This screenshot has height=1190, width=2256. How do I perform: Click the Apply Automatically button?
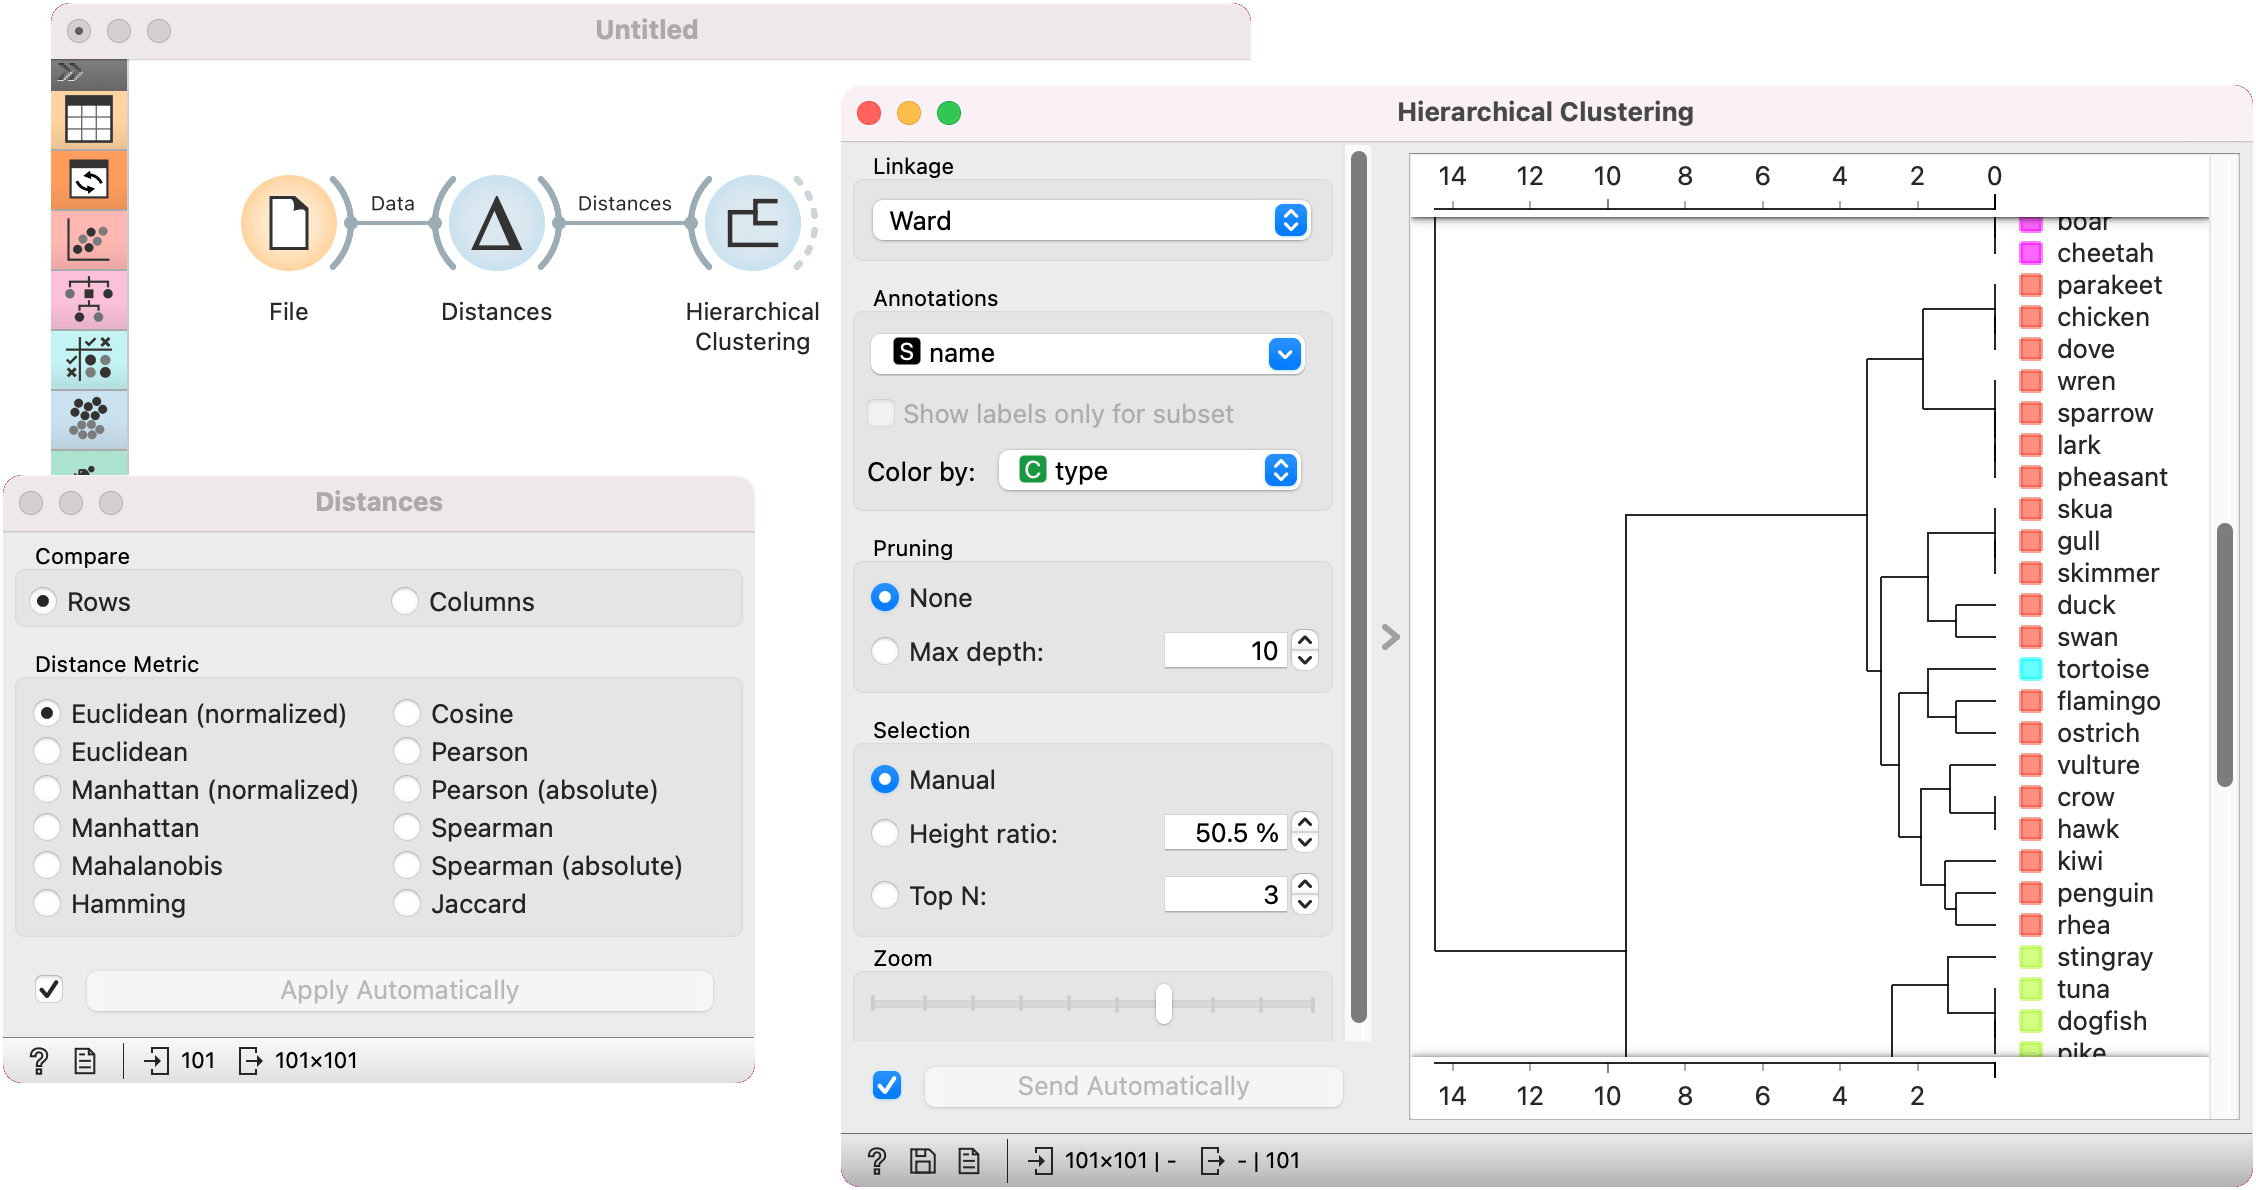tap(399, 990)
